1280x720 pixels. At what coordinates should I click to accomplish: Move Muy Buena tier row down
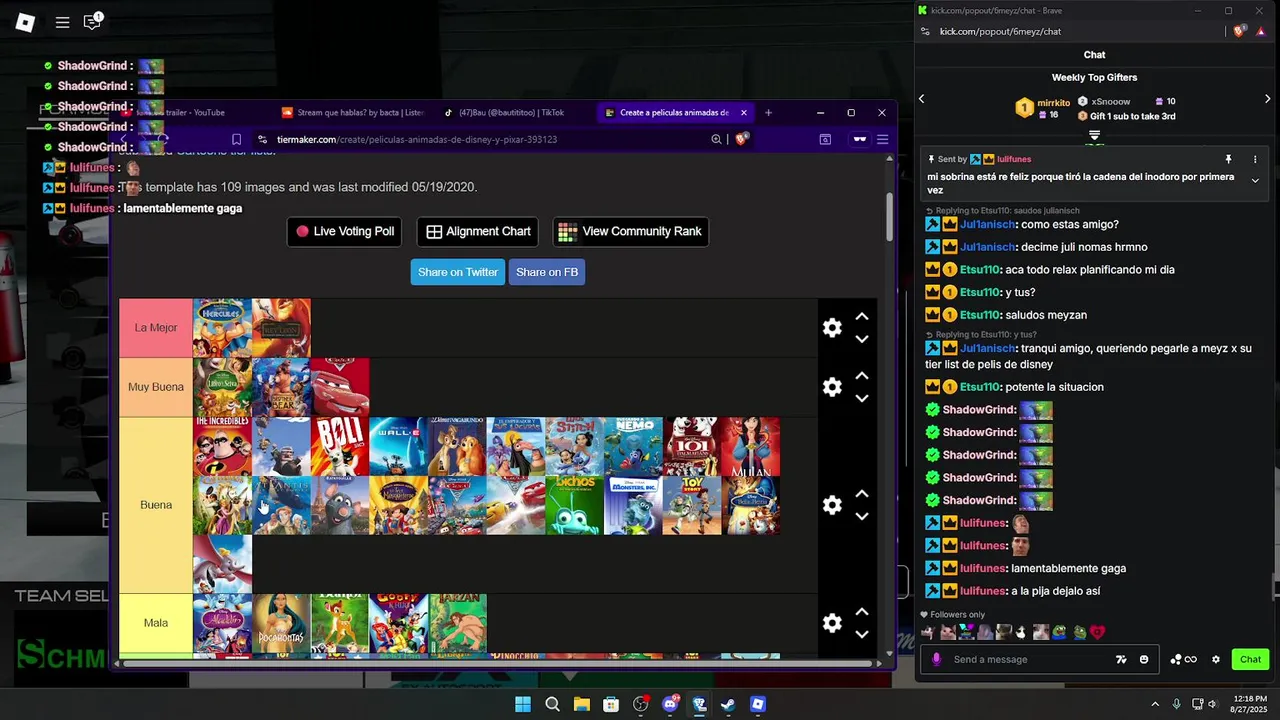tap(862, 398)
